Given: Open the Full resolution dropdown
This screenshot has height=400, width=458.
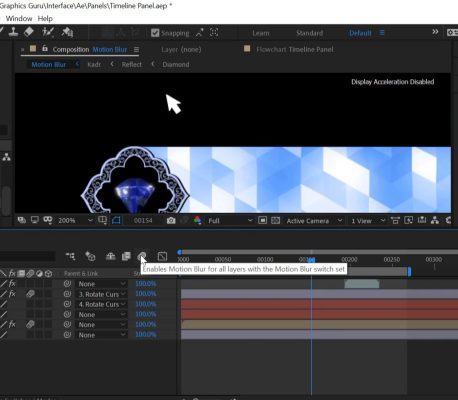Looking at the screenshot, I should pos(230,221).
